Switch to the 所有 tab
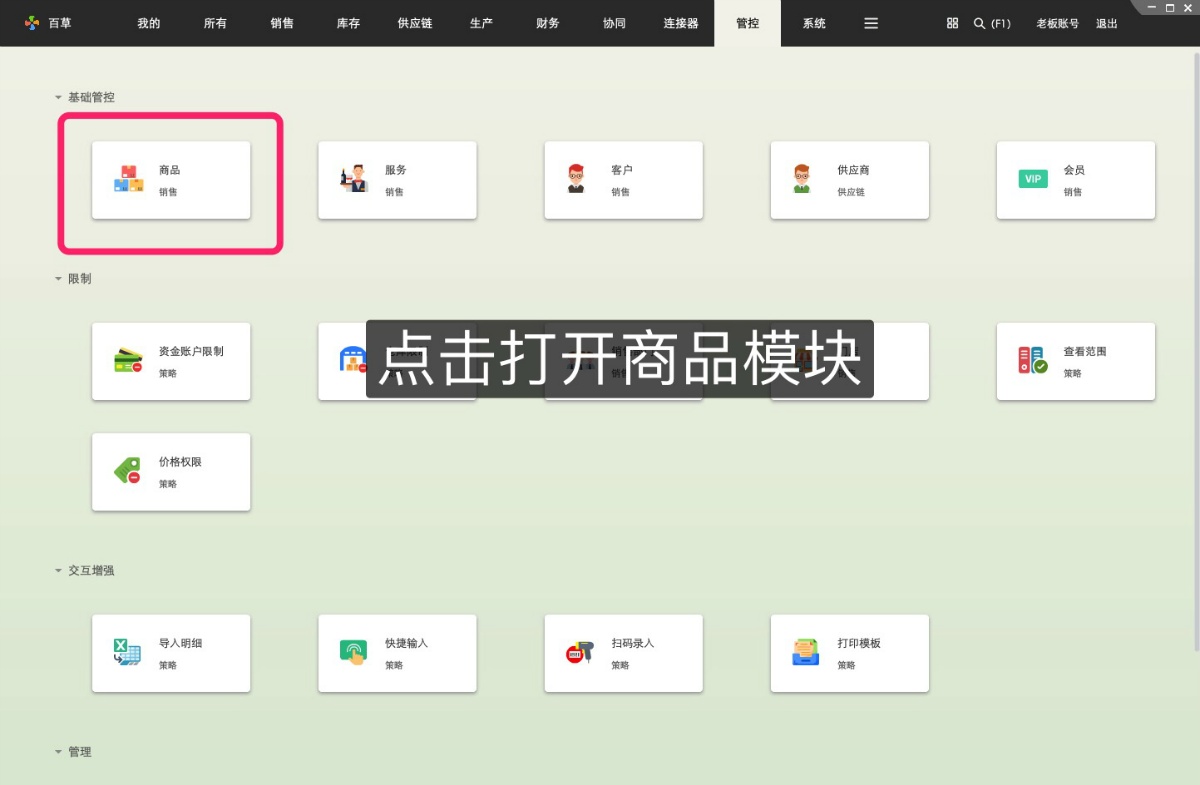Screen dimensions: 1200x785 pos(215,23)
